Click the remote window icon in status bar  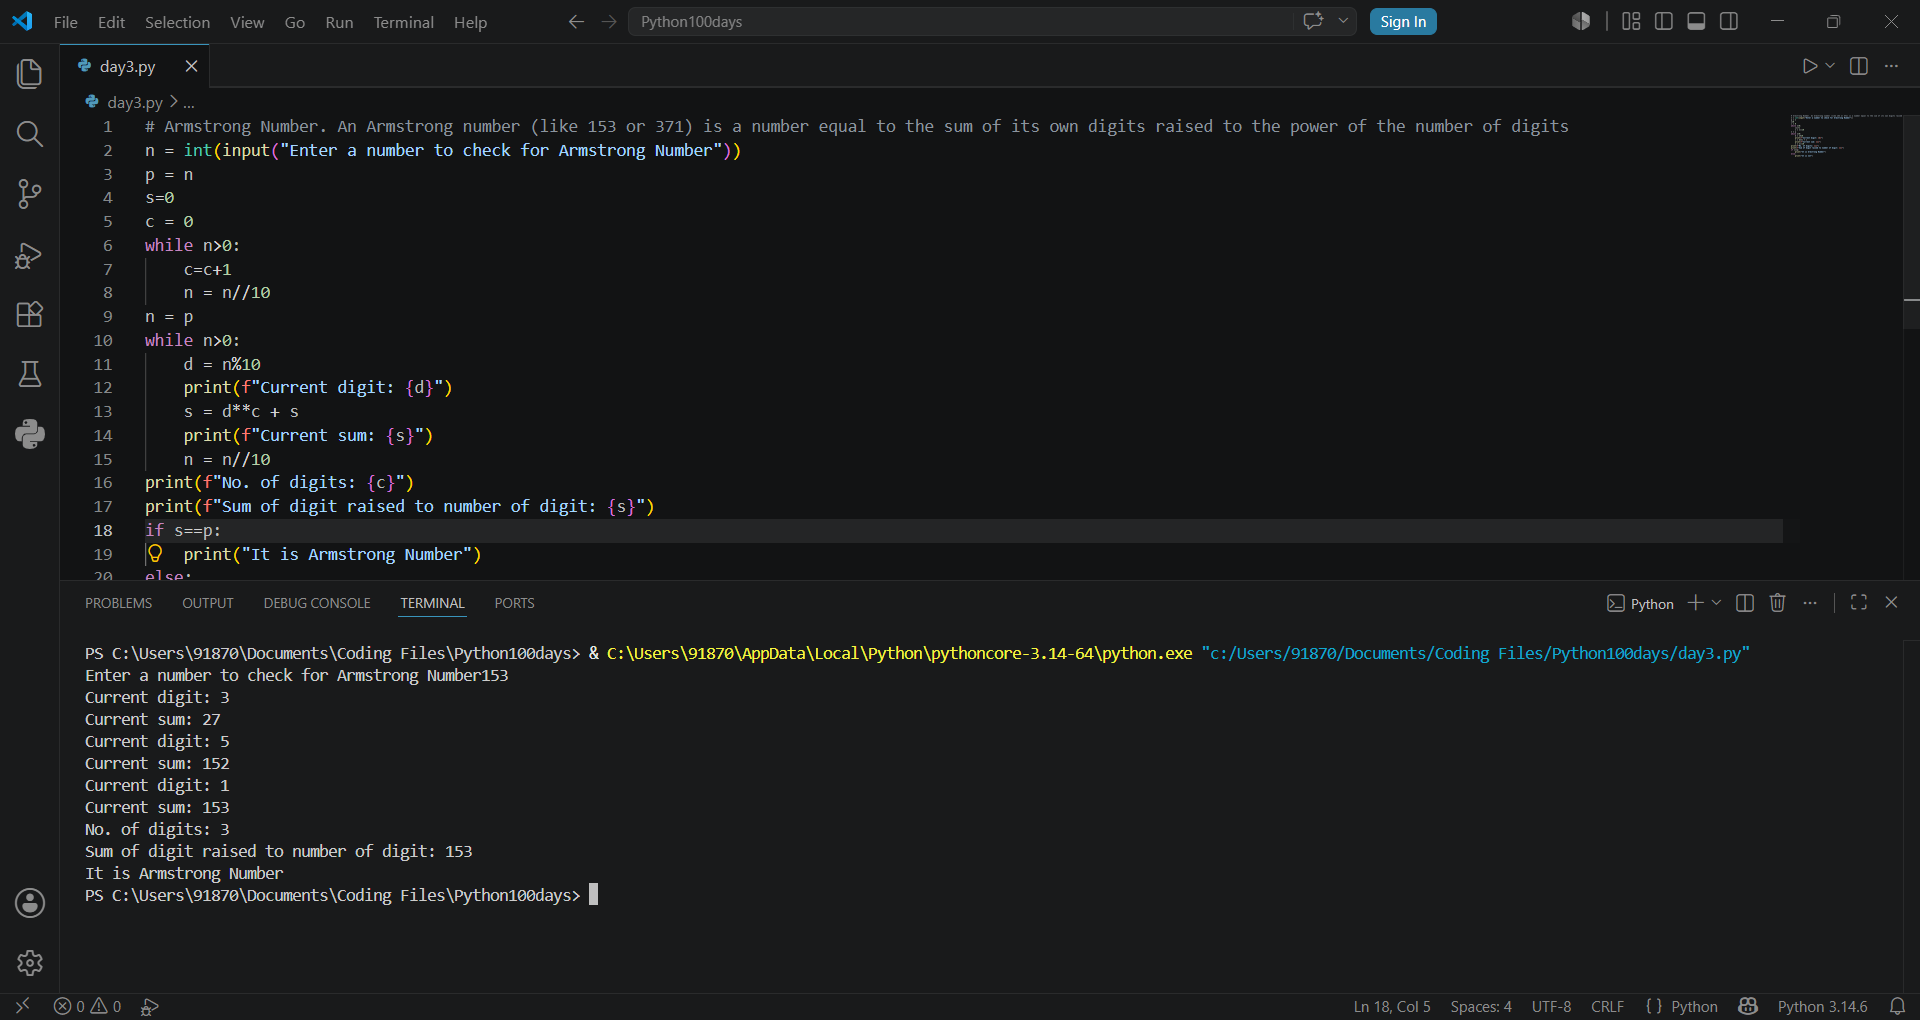(22, 1006)
